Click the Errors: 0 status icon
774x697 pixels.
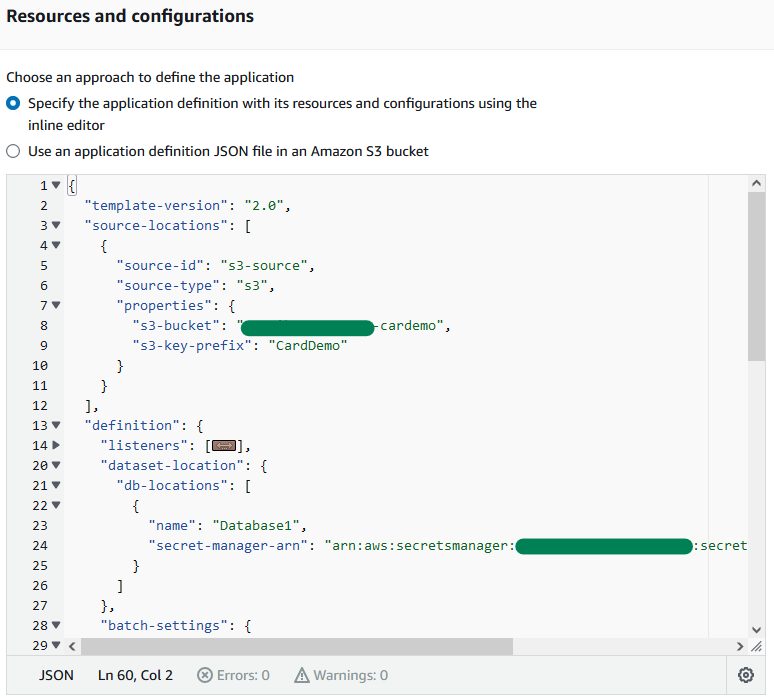click(x=205, y=675)
